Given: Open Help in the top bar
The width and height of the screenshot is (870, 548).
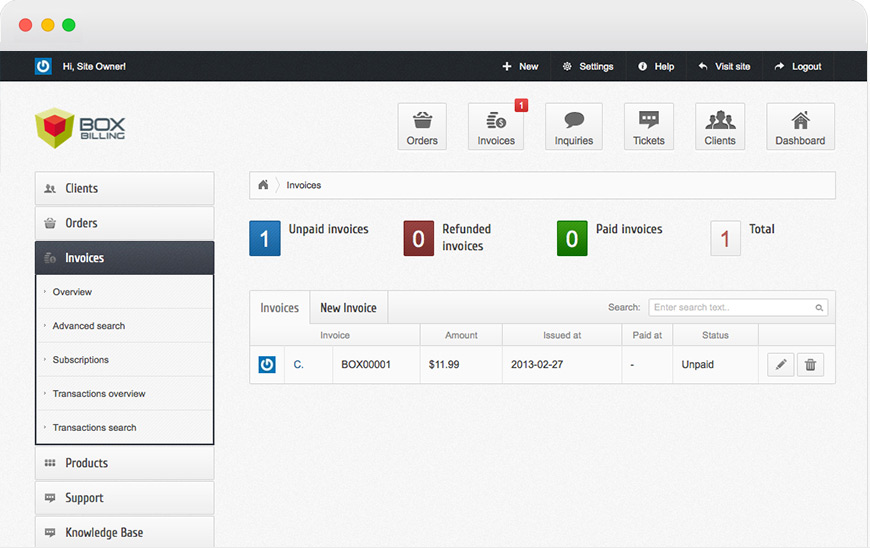Looking at the screenshot, I should click(x=656, y=66).
